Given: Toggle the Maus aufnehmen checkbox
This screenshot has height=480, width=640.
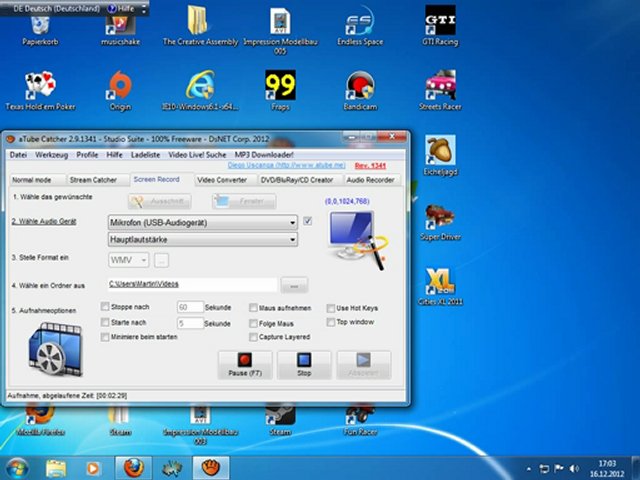Looking at the screenshot, I should click(x=253, y=308).
